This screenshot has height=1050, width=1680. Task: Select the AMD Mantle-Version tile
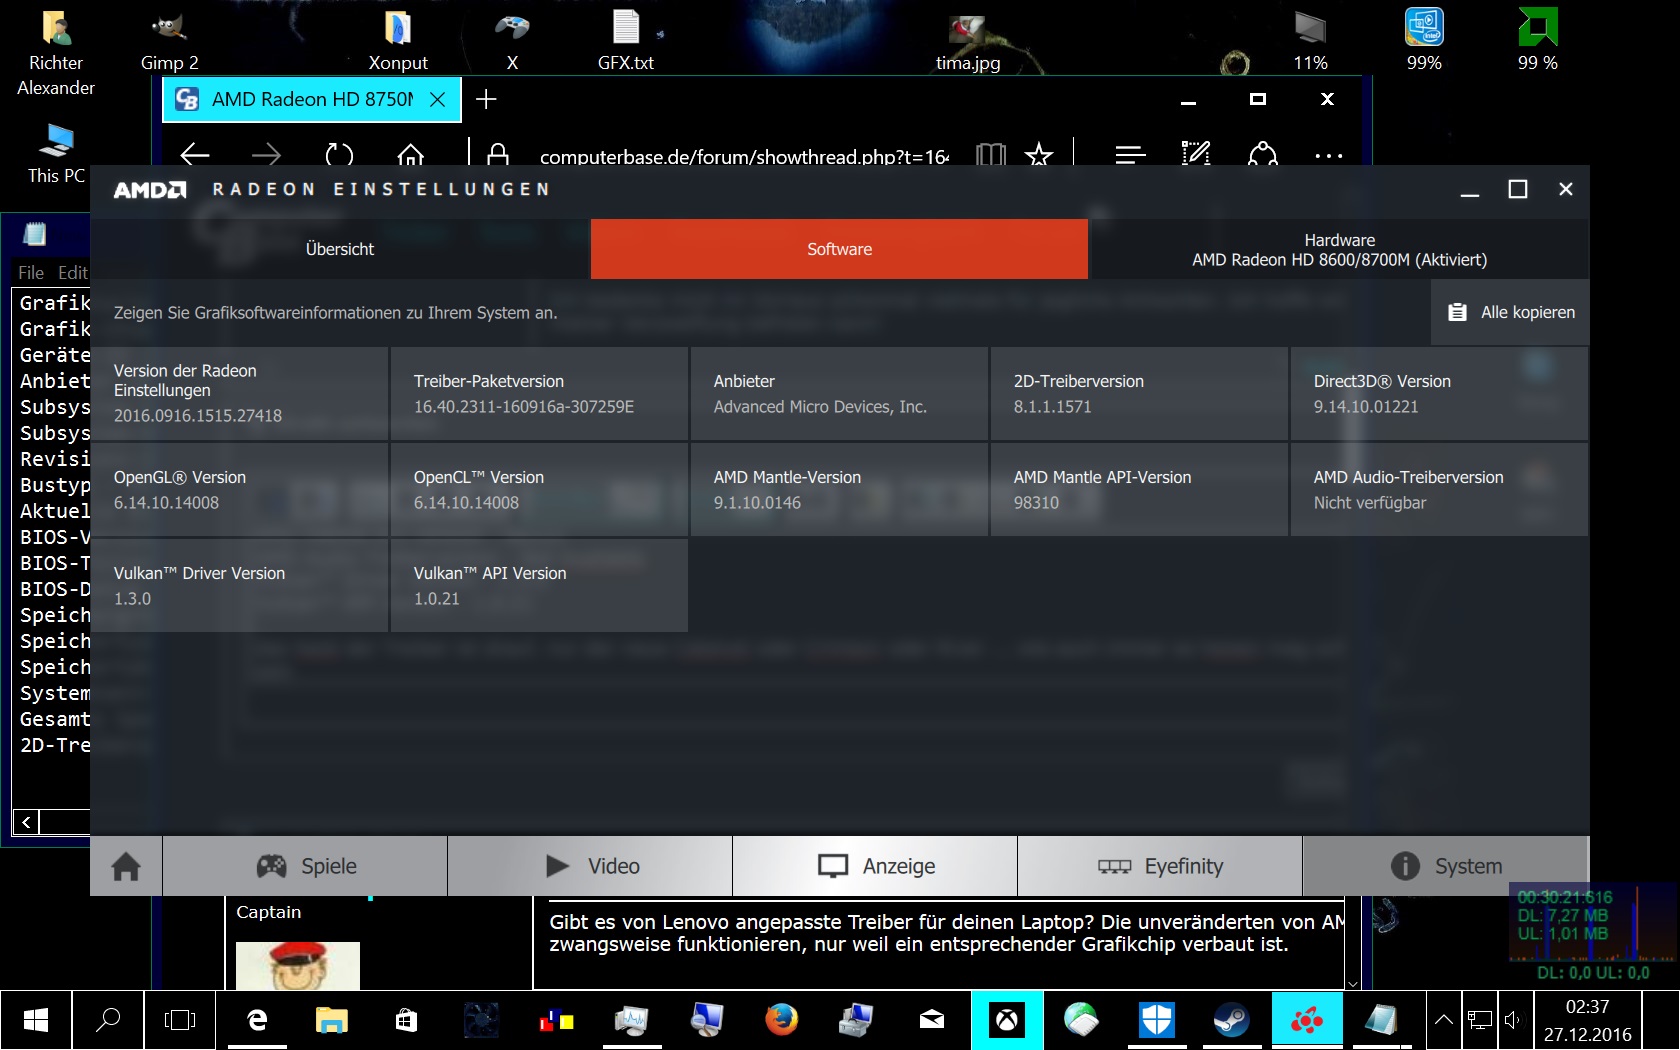pyautogui.click(x=839, y=490)
